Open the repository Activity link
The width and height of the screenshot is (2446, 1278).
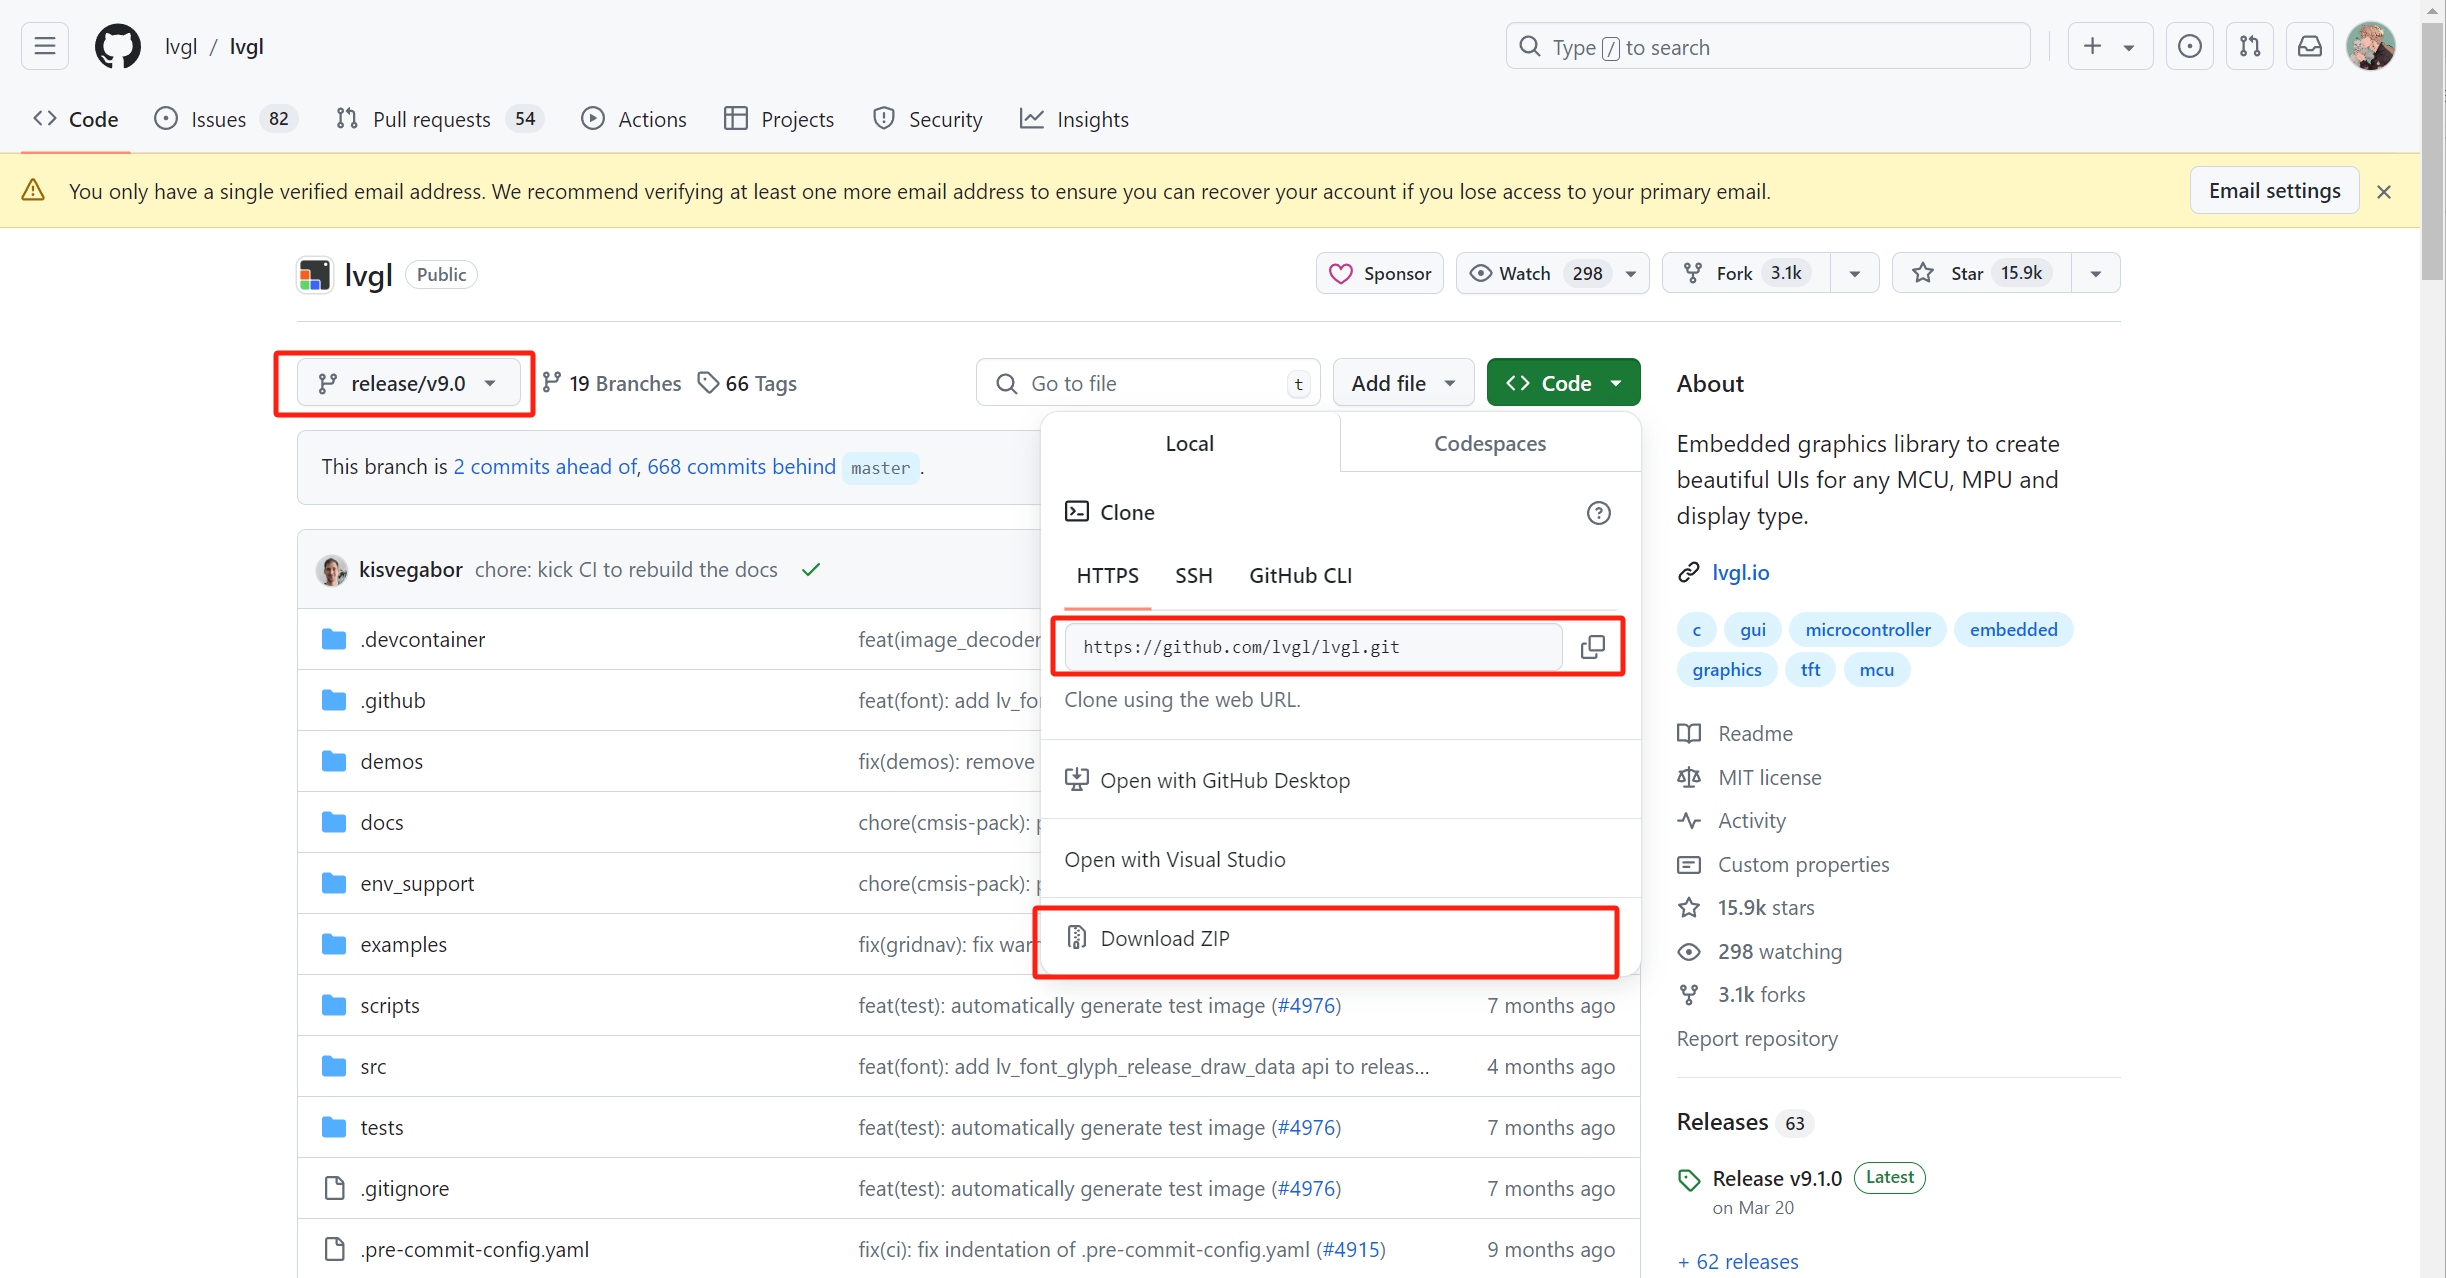click(x=1751, y=820)
